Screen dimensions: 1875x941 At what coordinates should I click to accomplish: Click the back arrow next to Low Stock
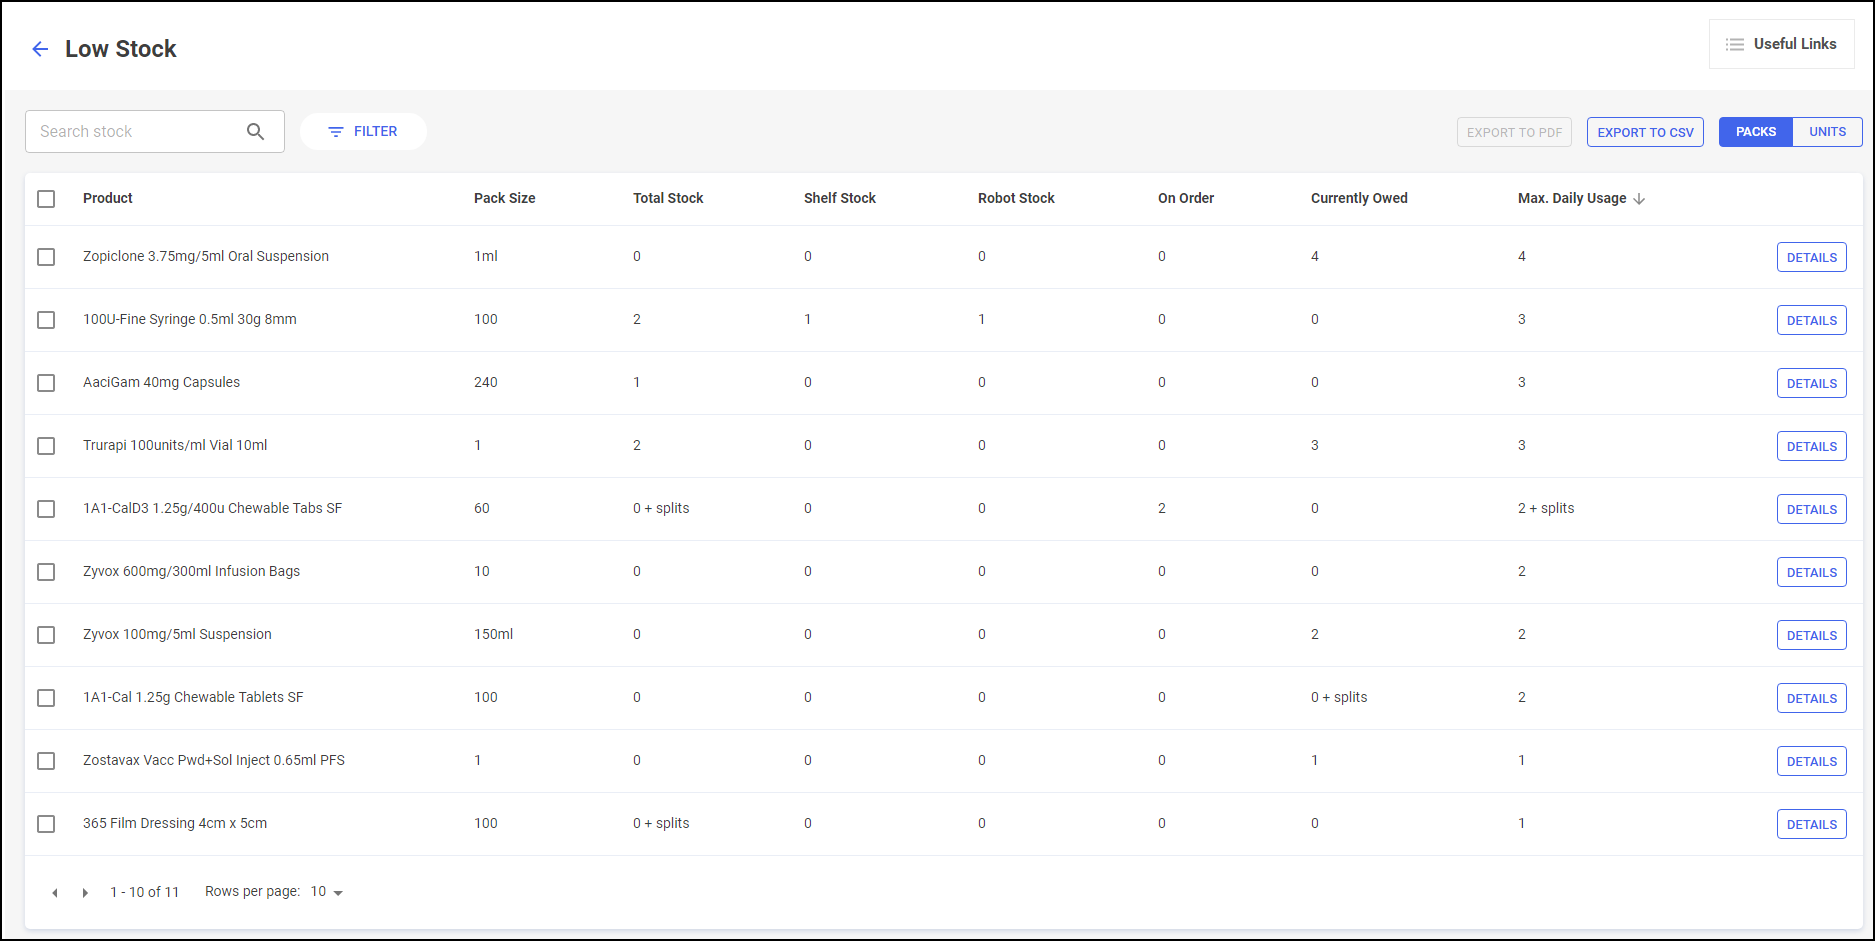coord(40,49)
